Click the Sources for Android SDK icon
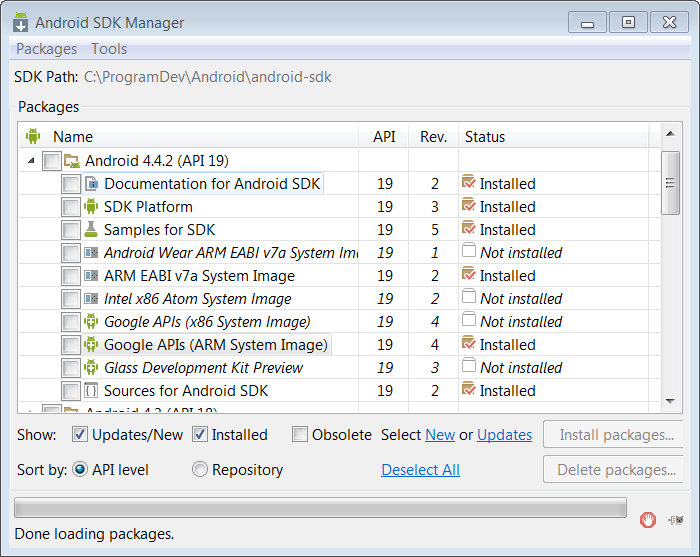Viewport: 700px width, 557px height. click(92, 391)
